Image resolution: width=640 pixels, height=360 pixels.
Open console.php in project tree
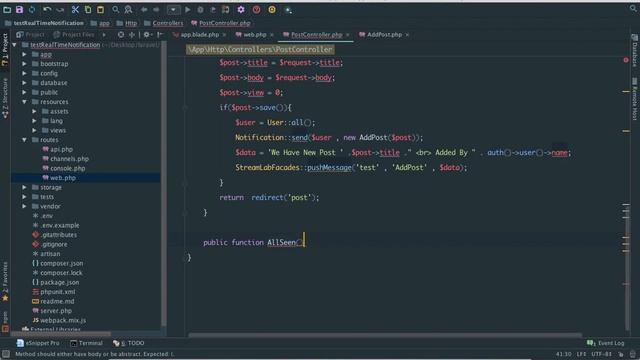(68, 168)
